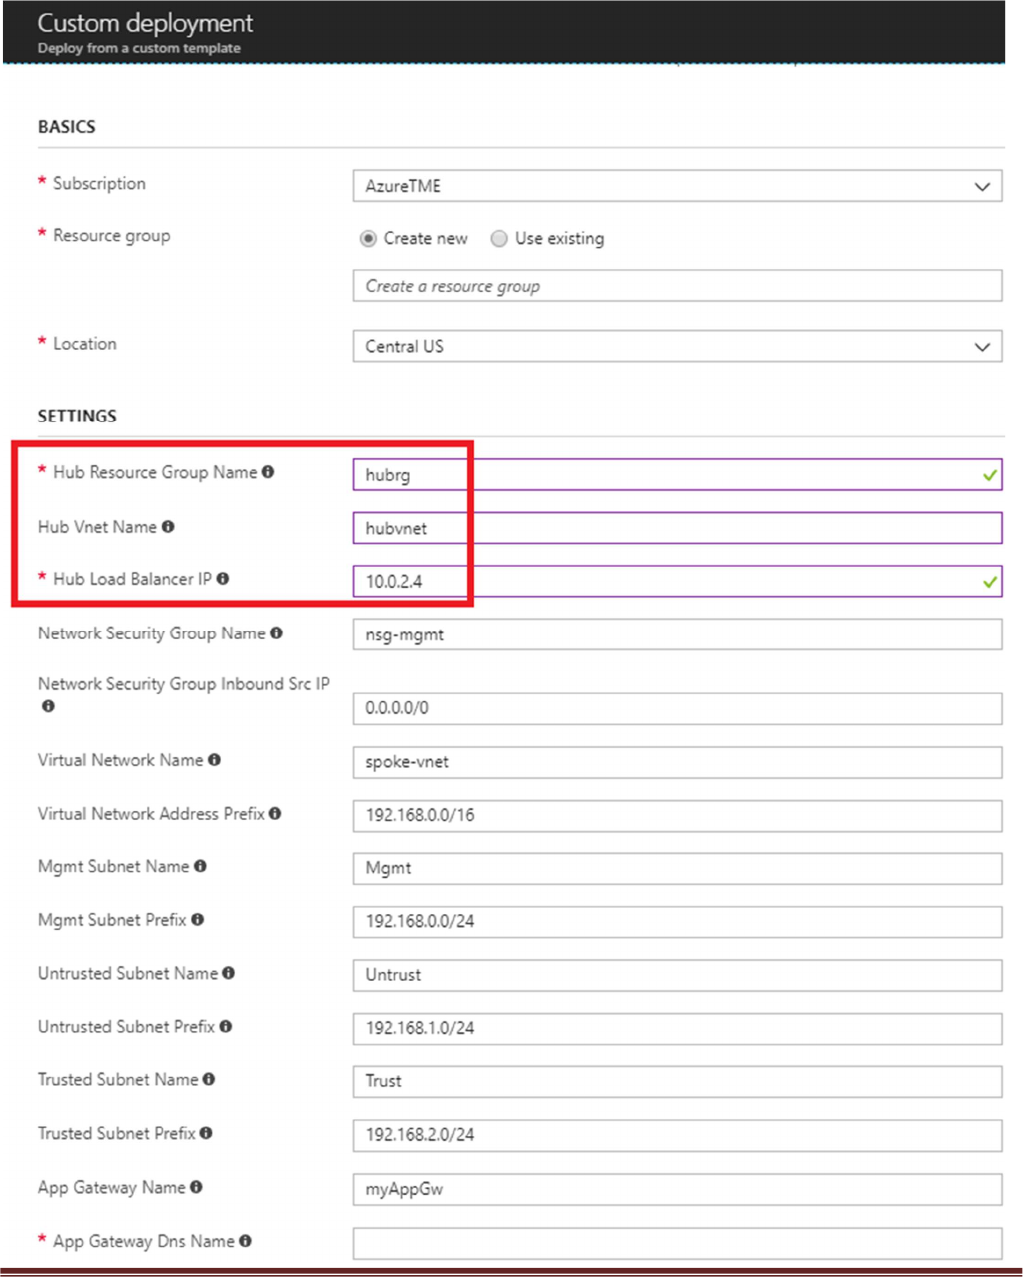
Task: Click info icon beside Hub Resource Group Name
Action: click(268, 472)
